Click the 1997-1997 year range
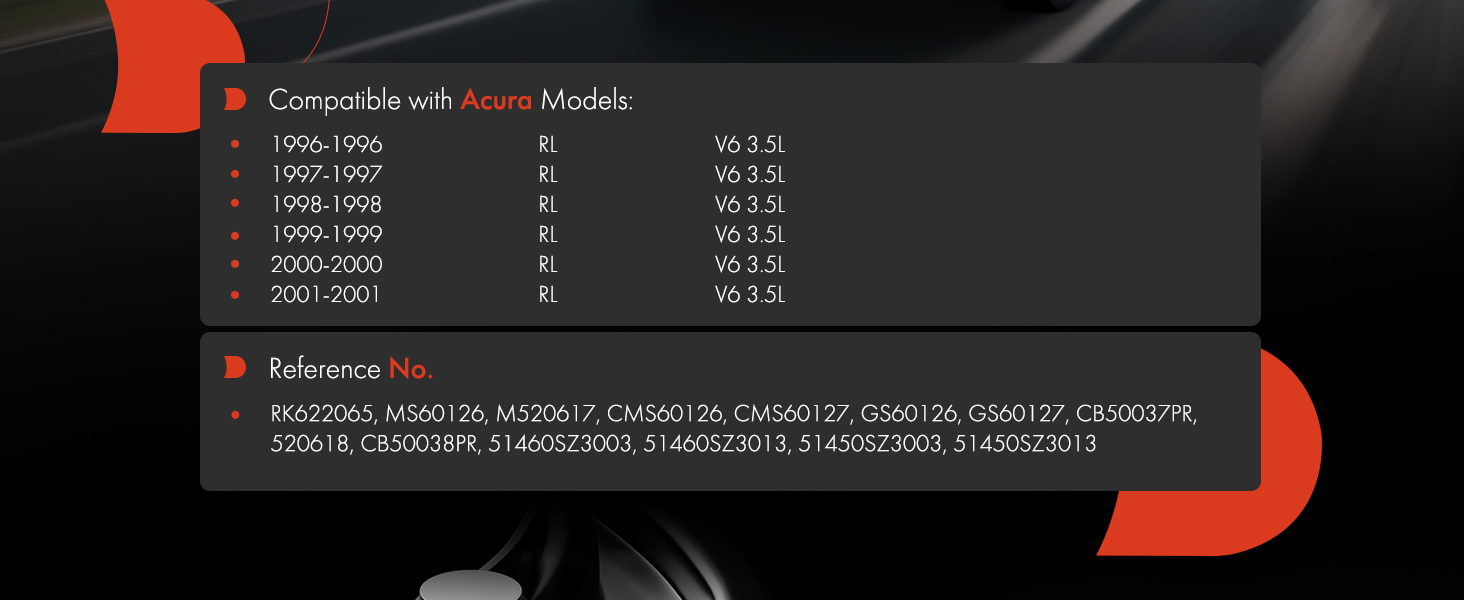The width and height of the screenshot is (1464, 600). coord(326,175)
